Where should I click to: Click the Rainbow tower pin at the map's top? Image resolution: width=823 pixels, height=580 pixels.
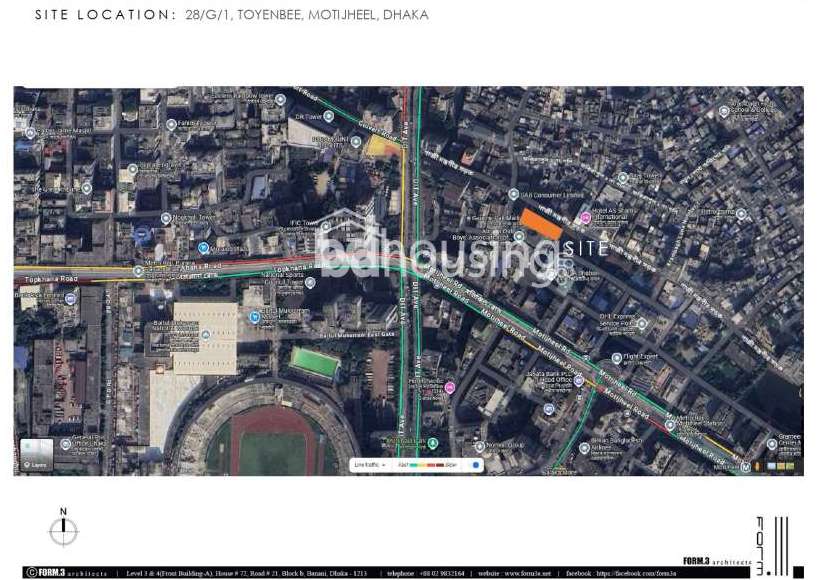click(280, 99)
